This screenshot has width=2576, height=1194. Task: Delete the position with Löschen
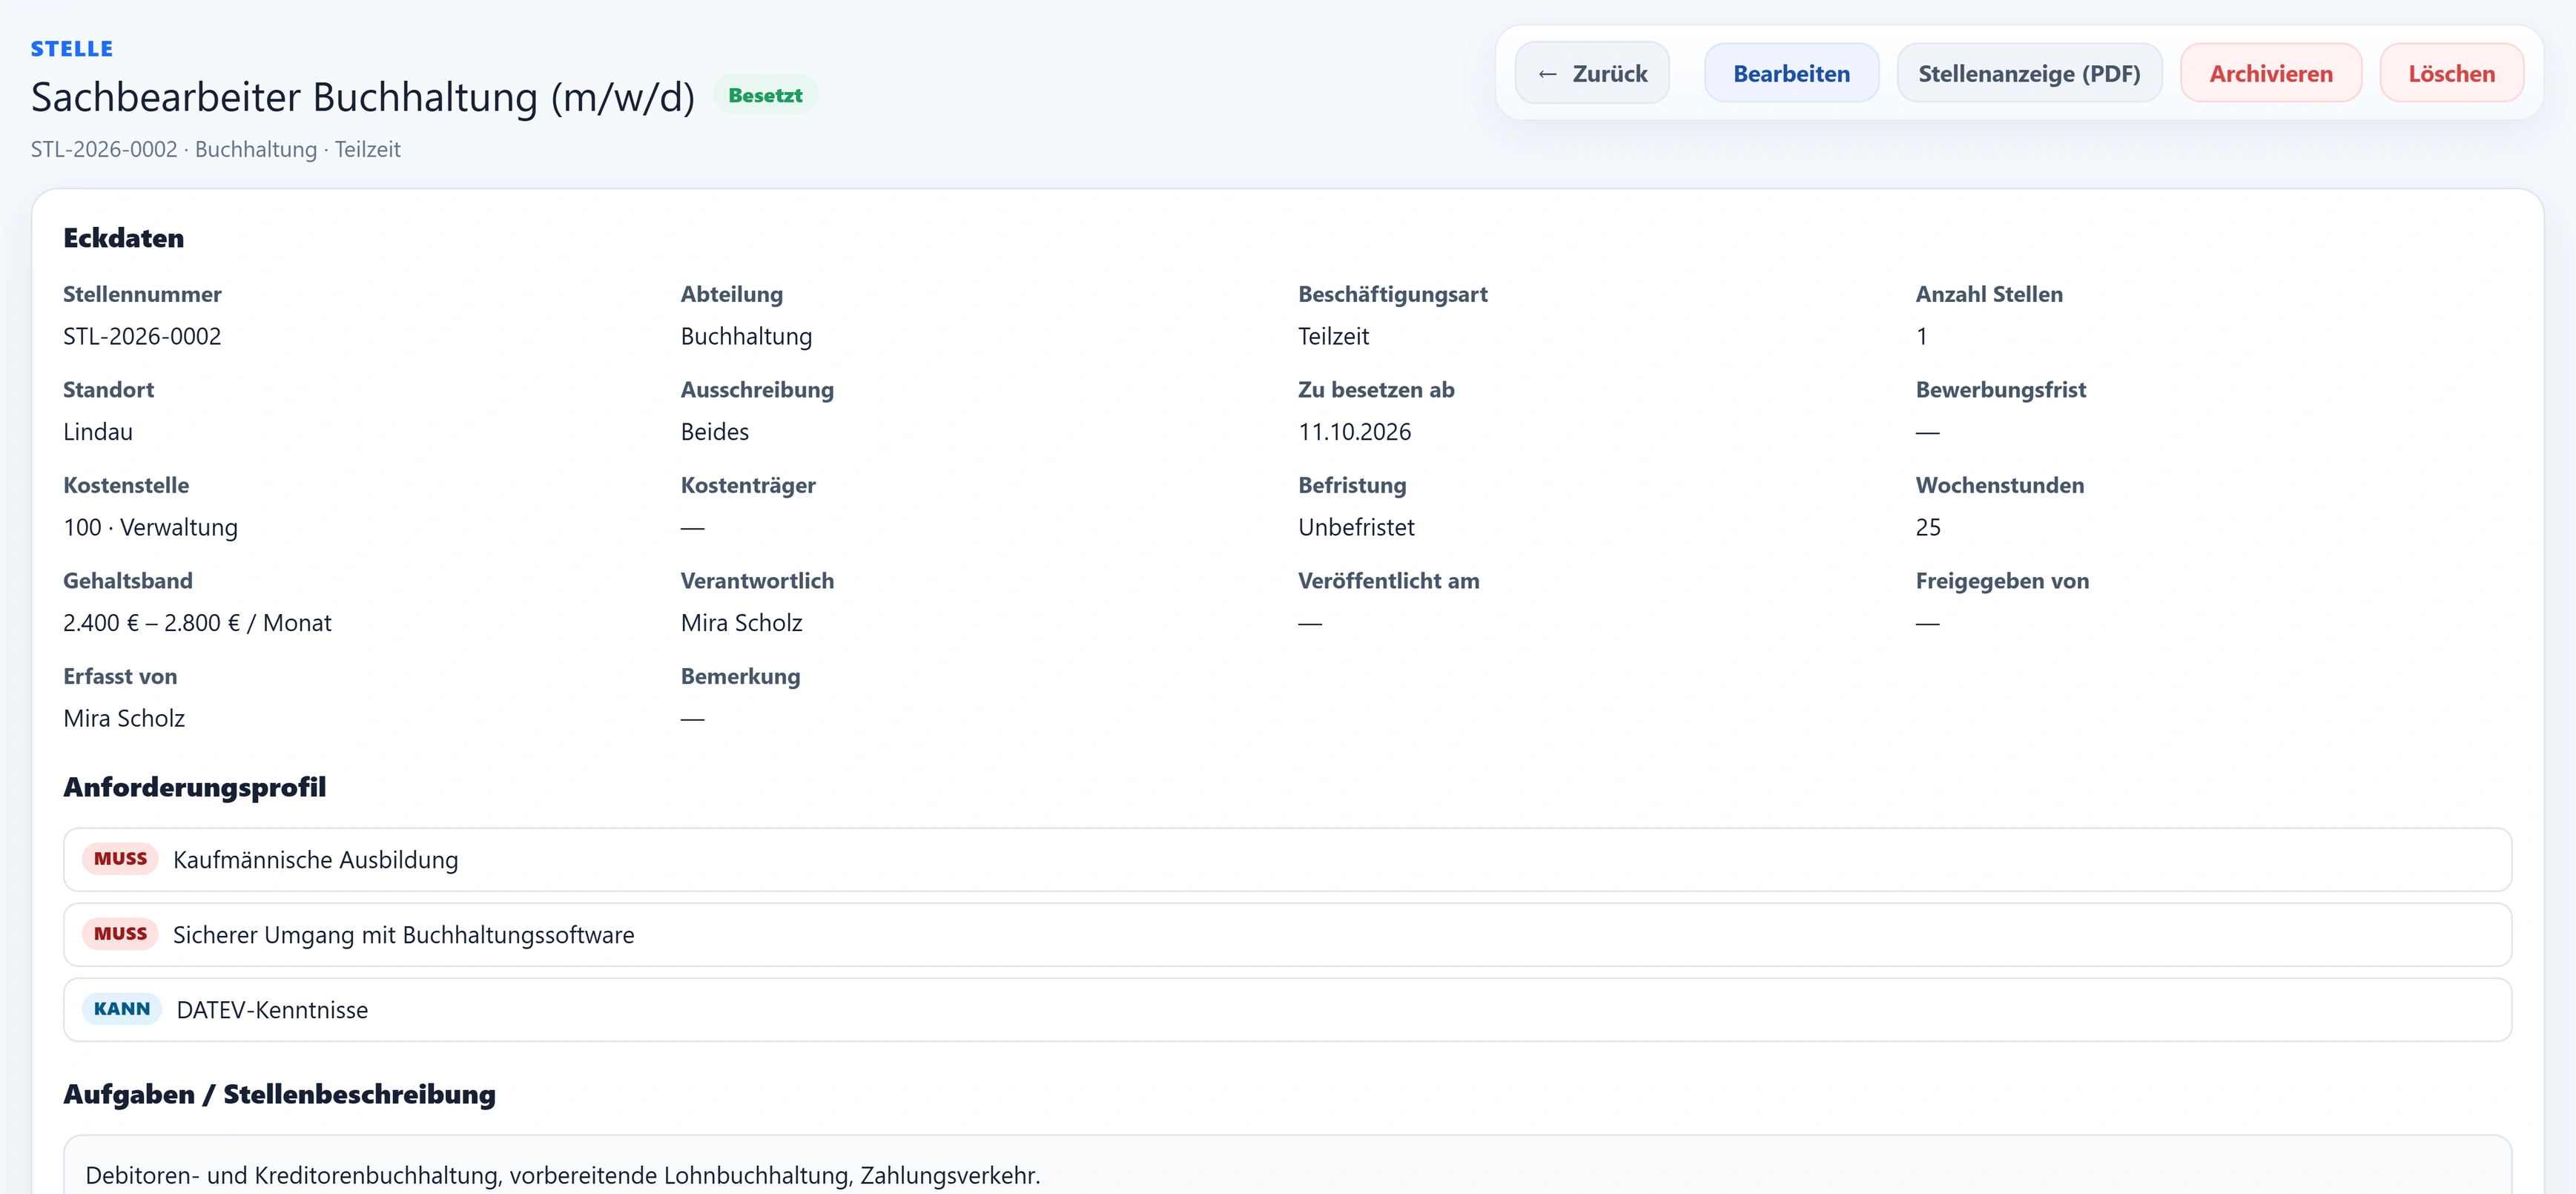pyautogui.click(x=2451, y=73)
